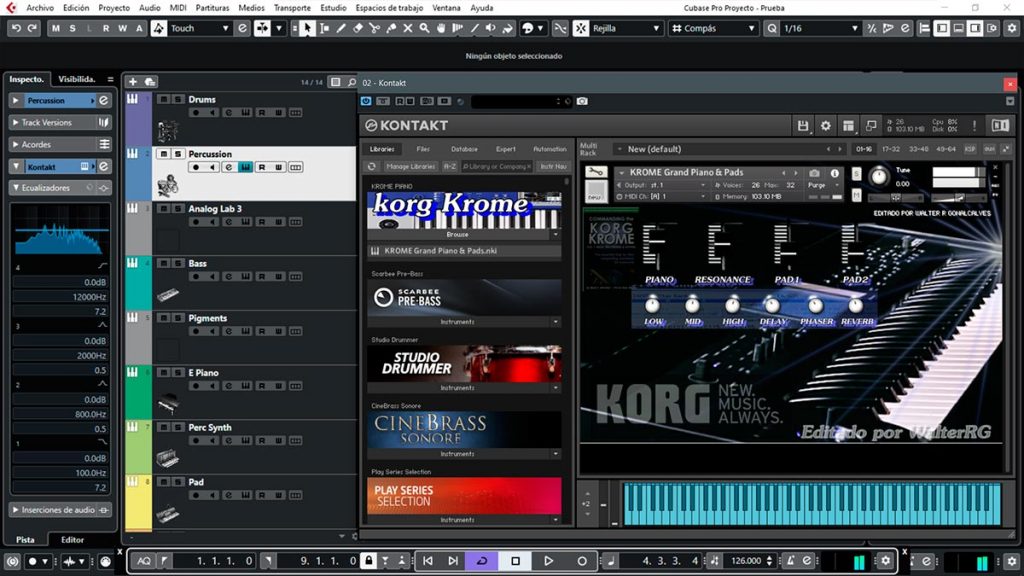1024x576 pixels.
Task: Open the Kontakt save disk menu
Action: tap(803, 125)
